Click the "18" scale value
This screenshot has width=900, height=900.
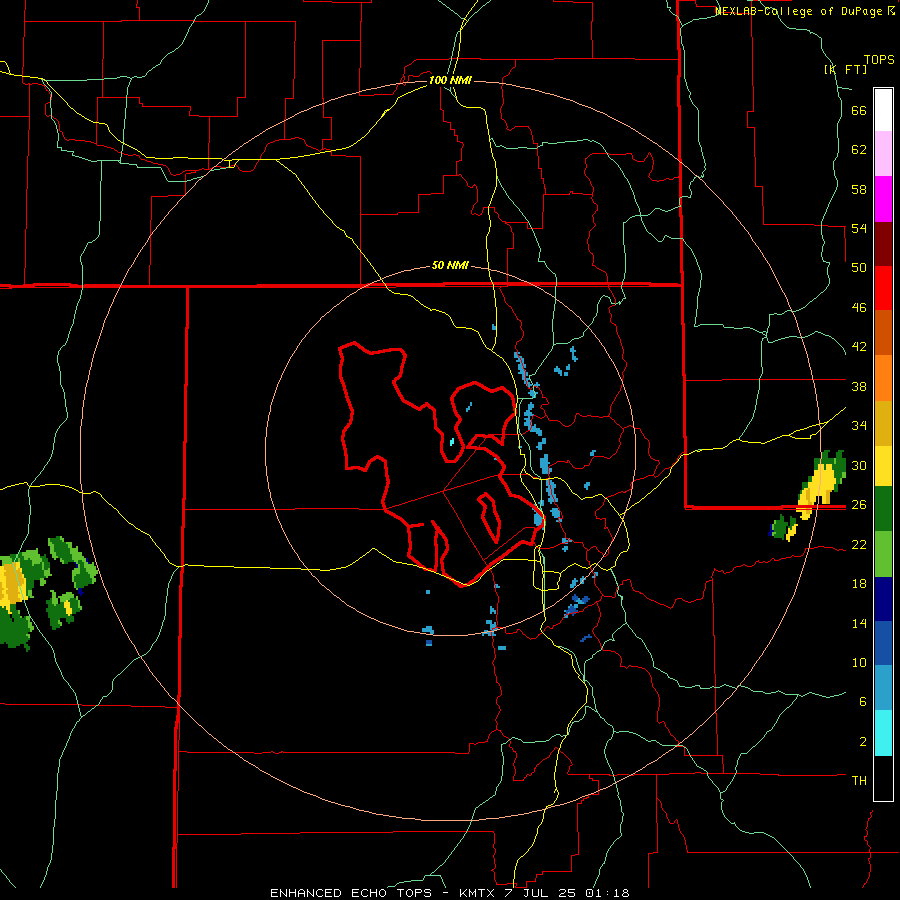click(859, 584)
